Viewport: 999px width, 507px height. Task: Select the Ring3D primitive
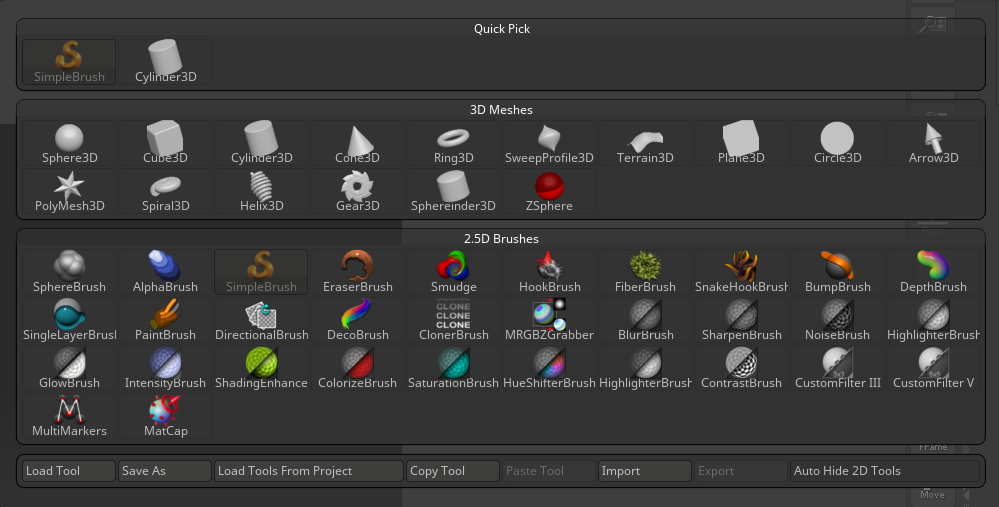[453, 144]
